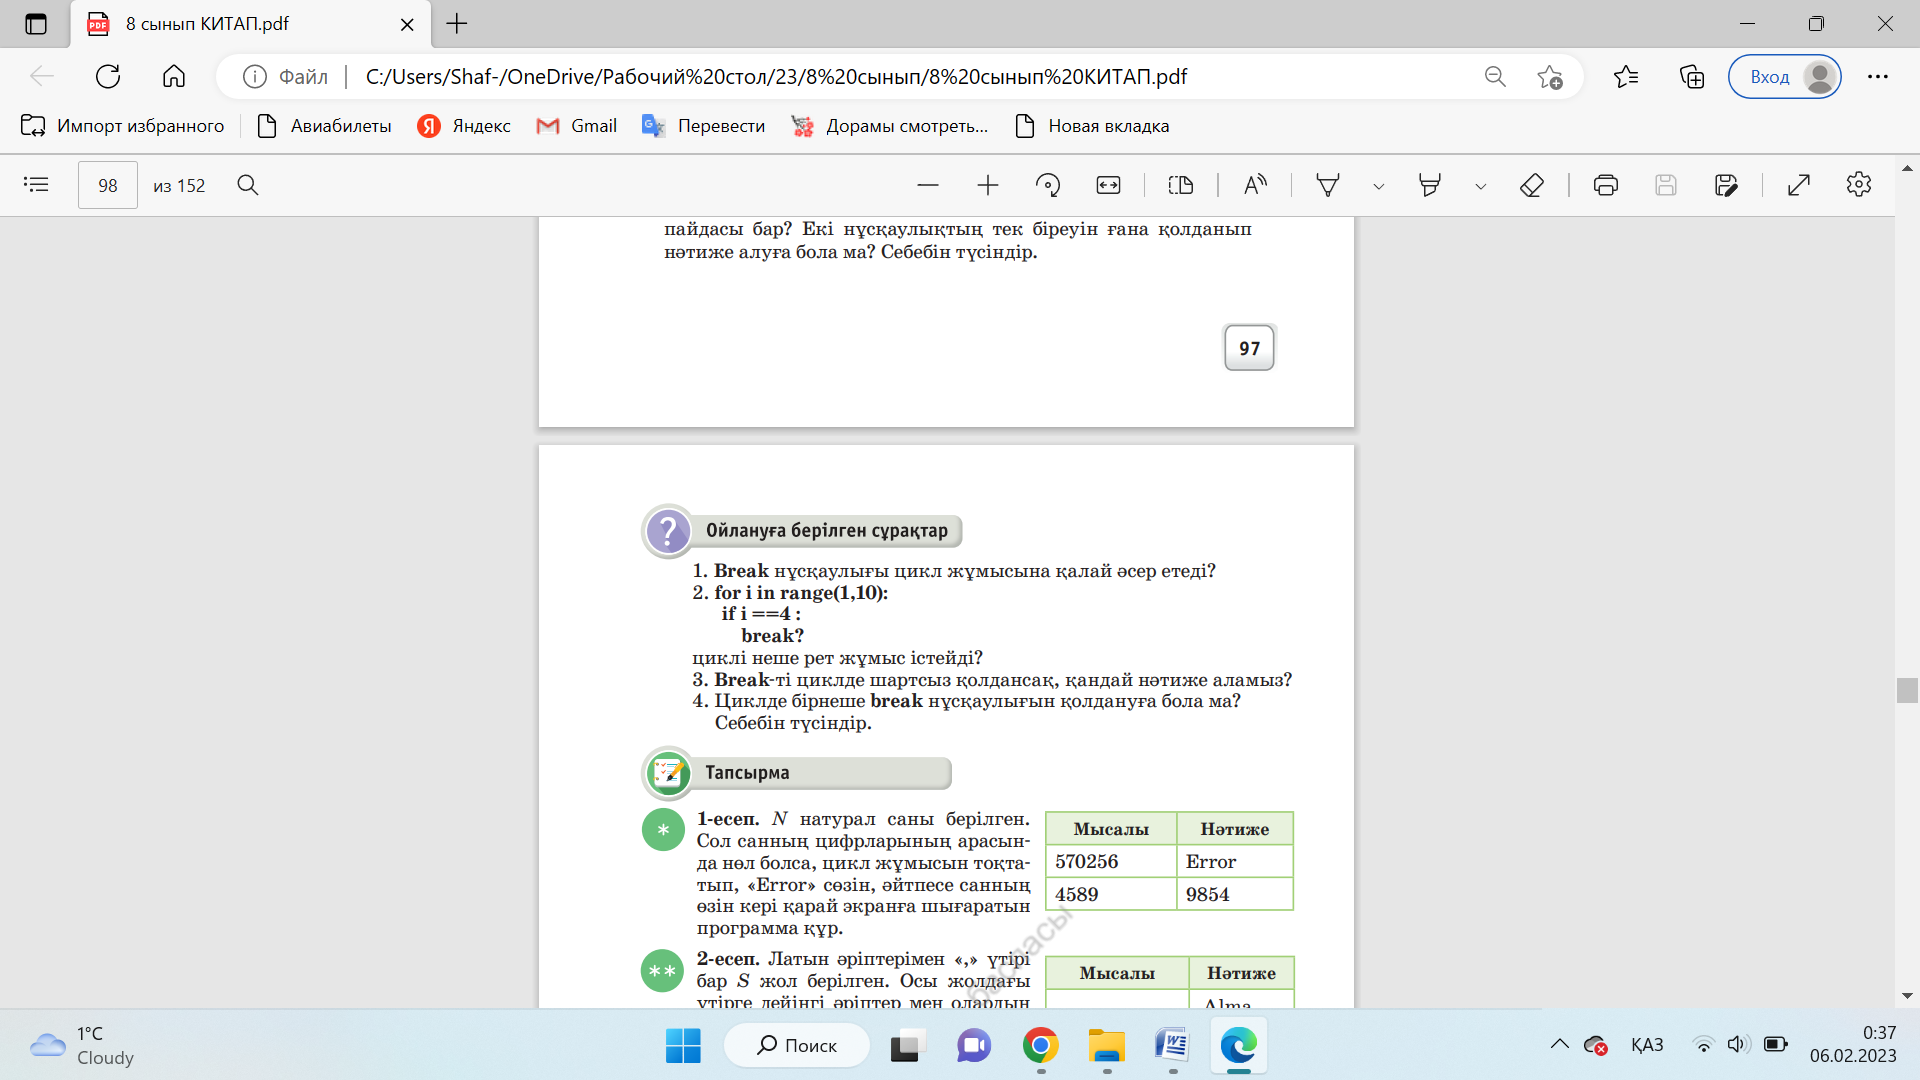Toggle the Draw pen tool
The image size is (1920, 1080).
[x=1328, y=185]
